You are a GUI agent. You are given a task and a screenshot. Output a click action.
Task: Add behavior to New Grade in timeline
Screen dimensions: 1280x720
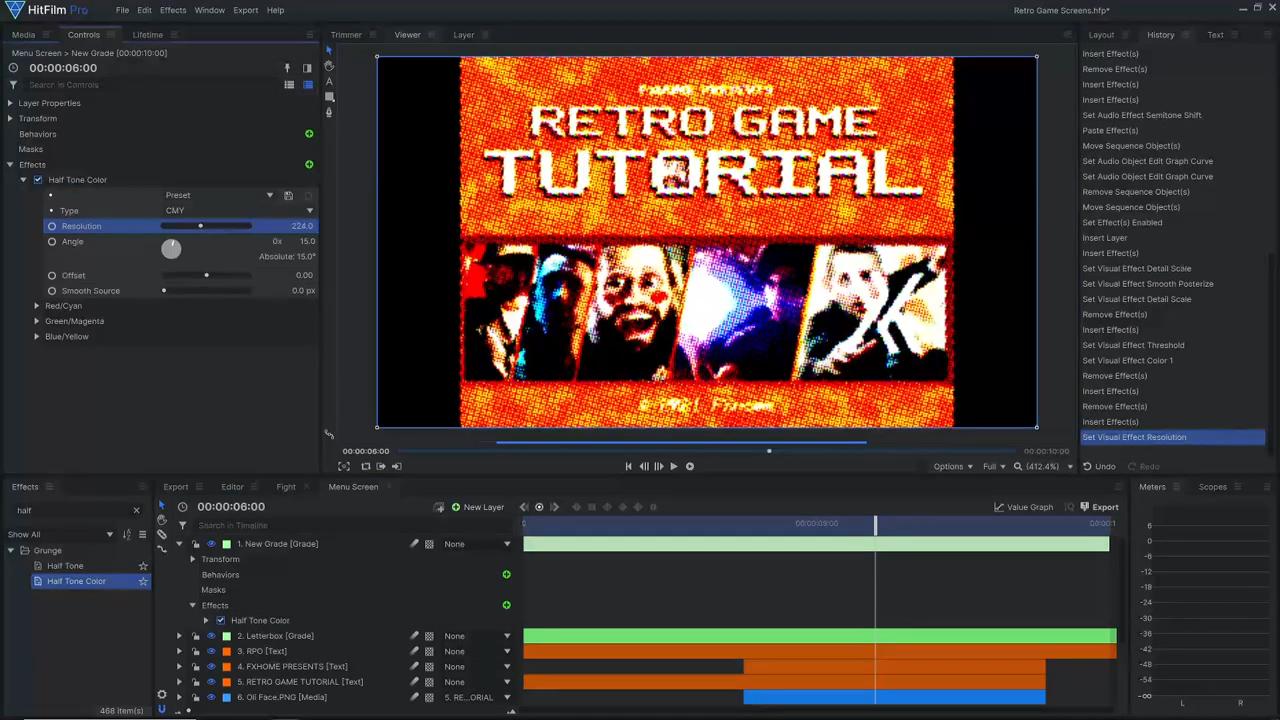click(506, 574)
